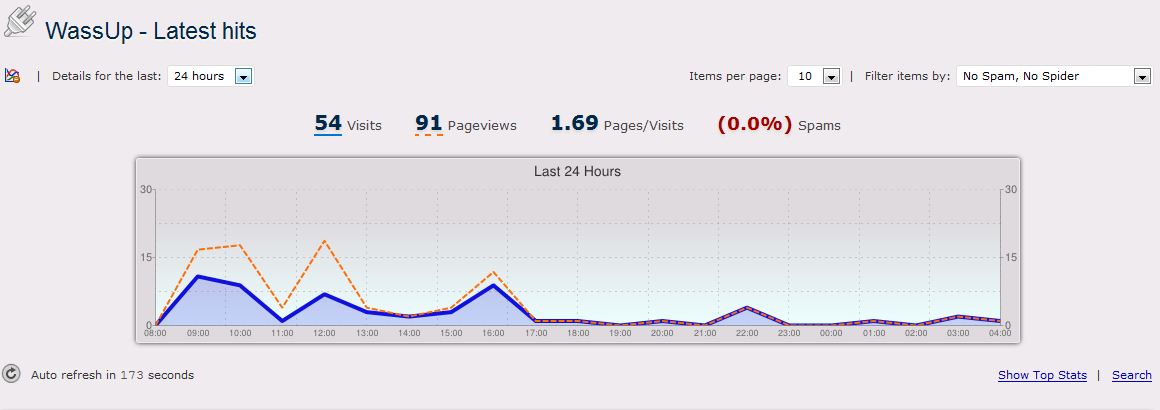The width and height of the screenshot is (1160, 410).
Task: Click the 22:00 bump on the graph
Action: [747, 307]
